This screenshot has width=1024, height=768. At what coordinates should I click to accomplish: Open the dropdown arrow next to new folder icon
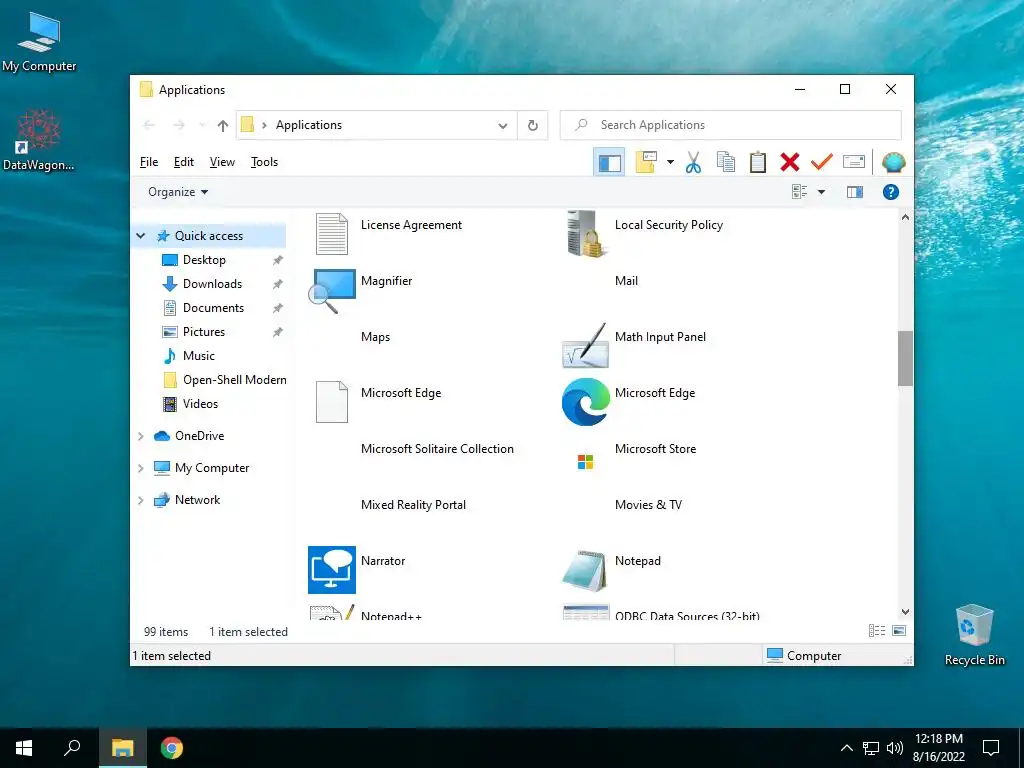pyautogui.click(x=670, y=162)
